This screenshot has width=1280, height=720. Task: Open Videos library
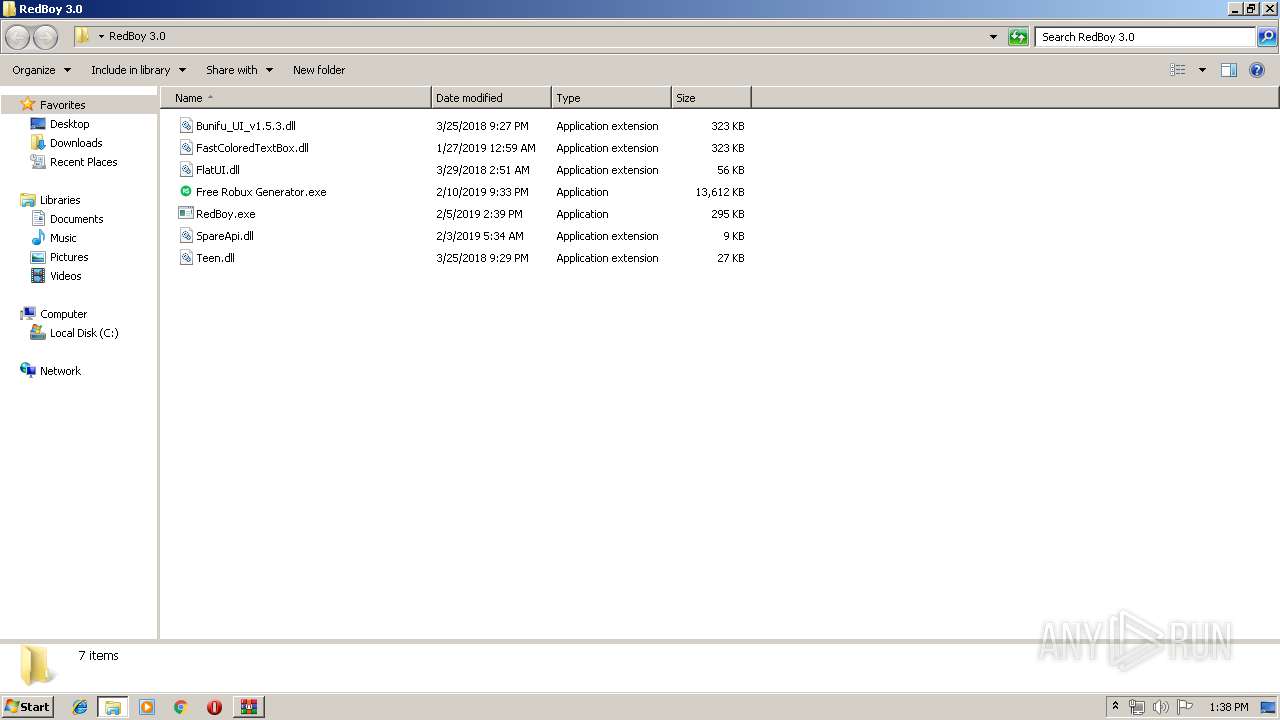click(65, 276)
